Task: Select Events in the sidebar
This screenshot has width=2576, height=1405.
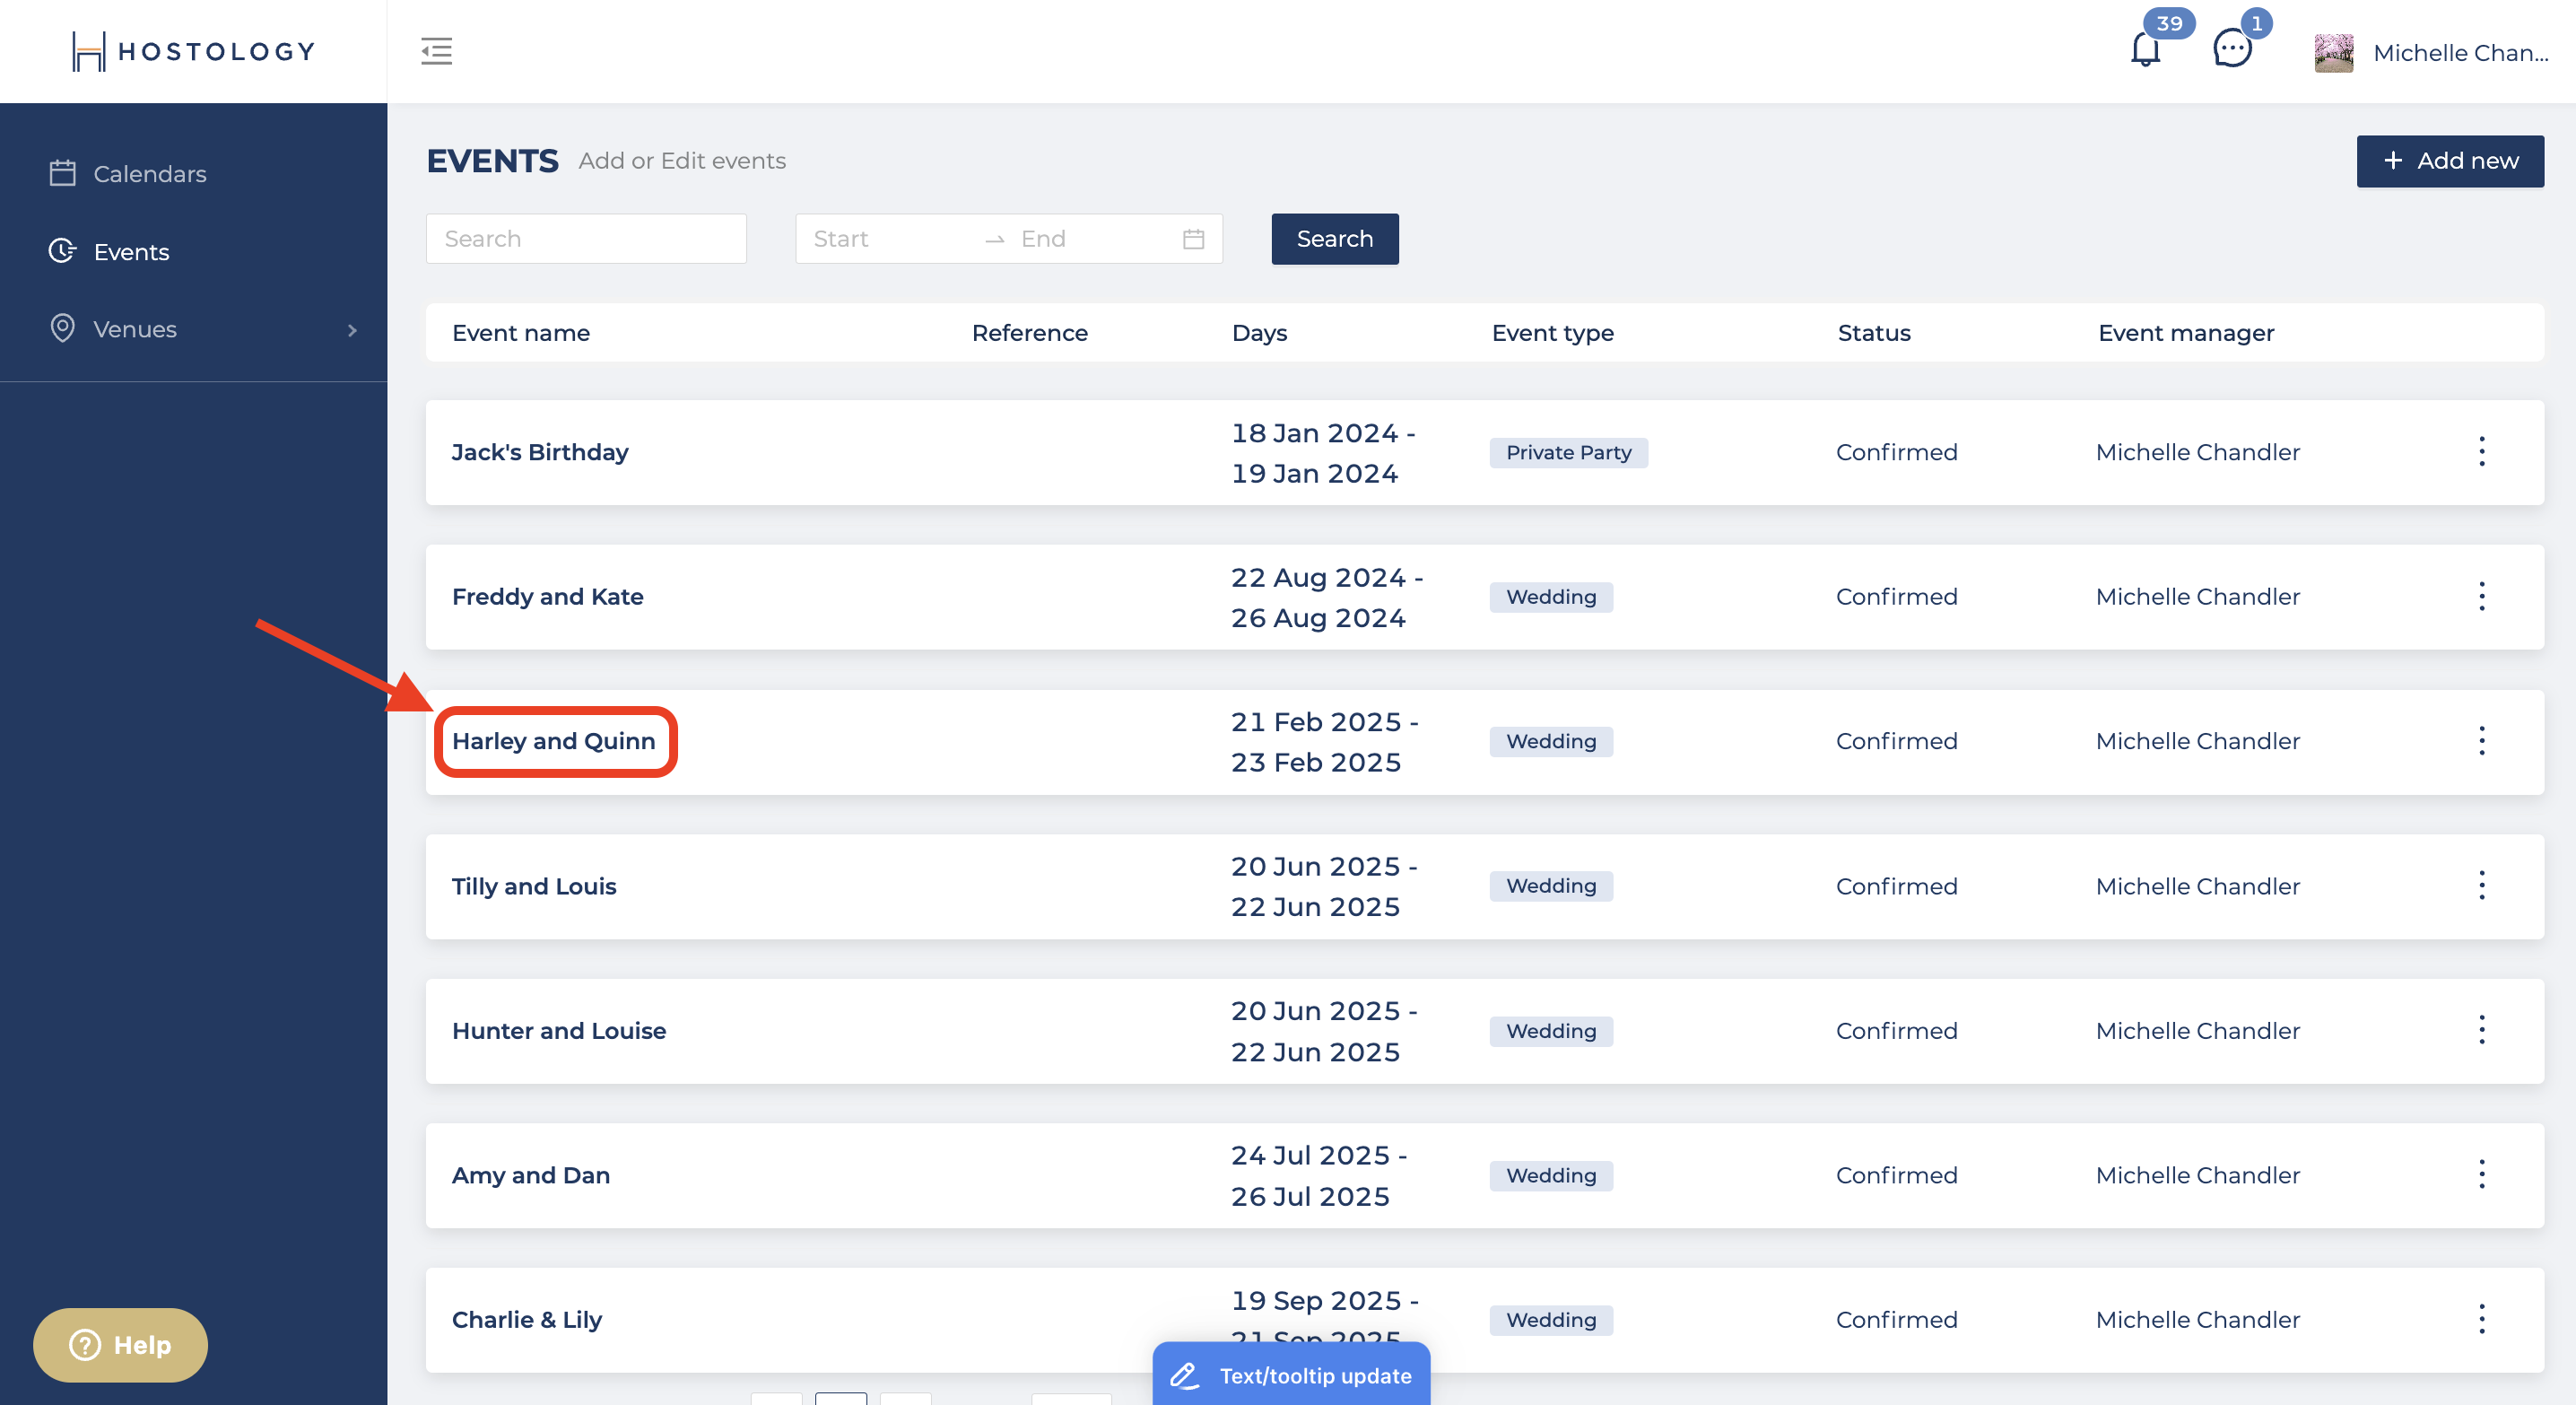Action: point(131,251)
